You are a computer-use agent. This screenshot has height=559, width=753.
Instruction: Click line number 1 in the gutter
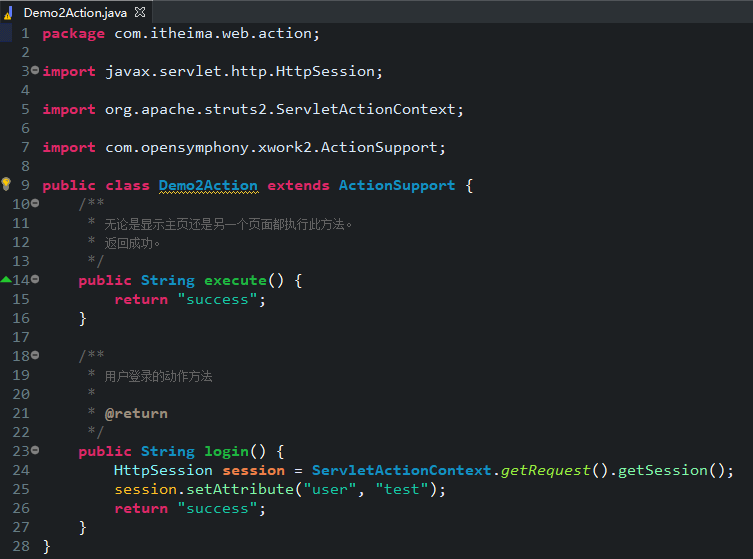25,34
